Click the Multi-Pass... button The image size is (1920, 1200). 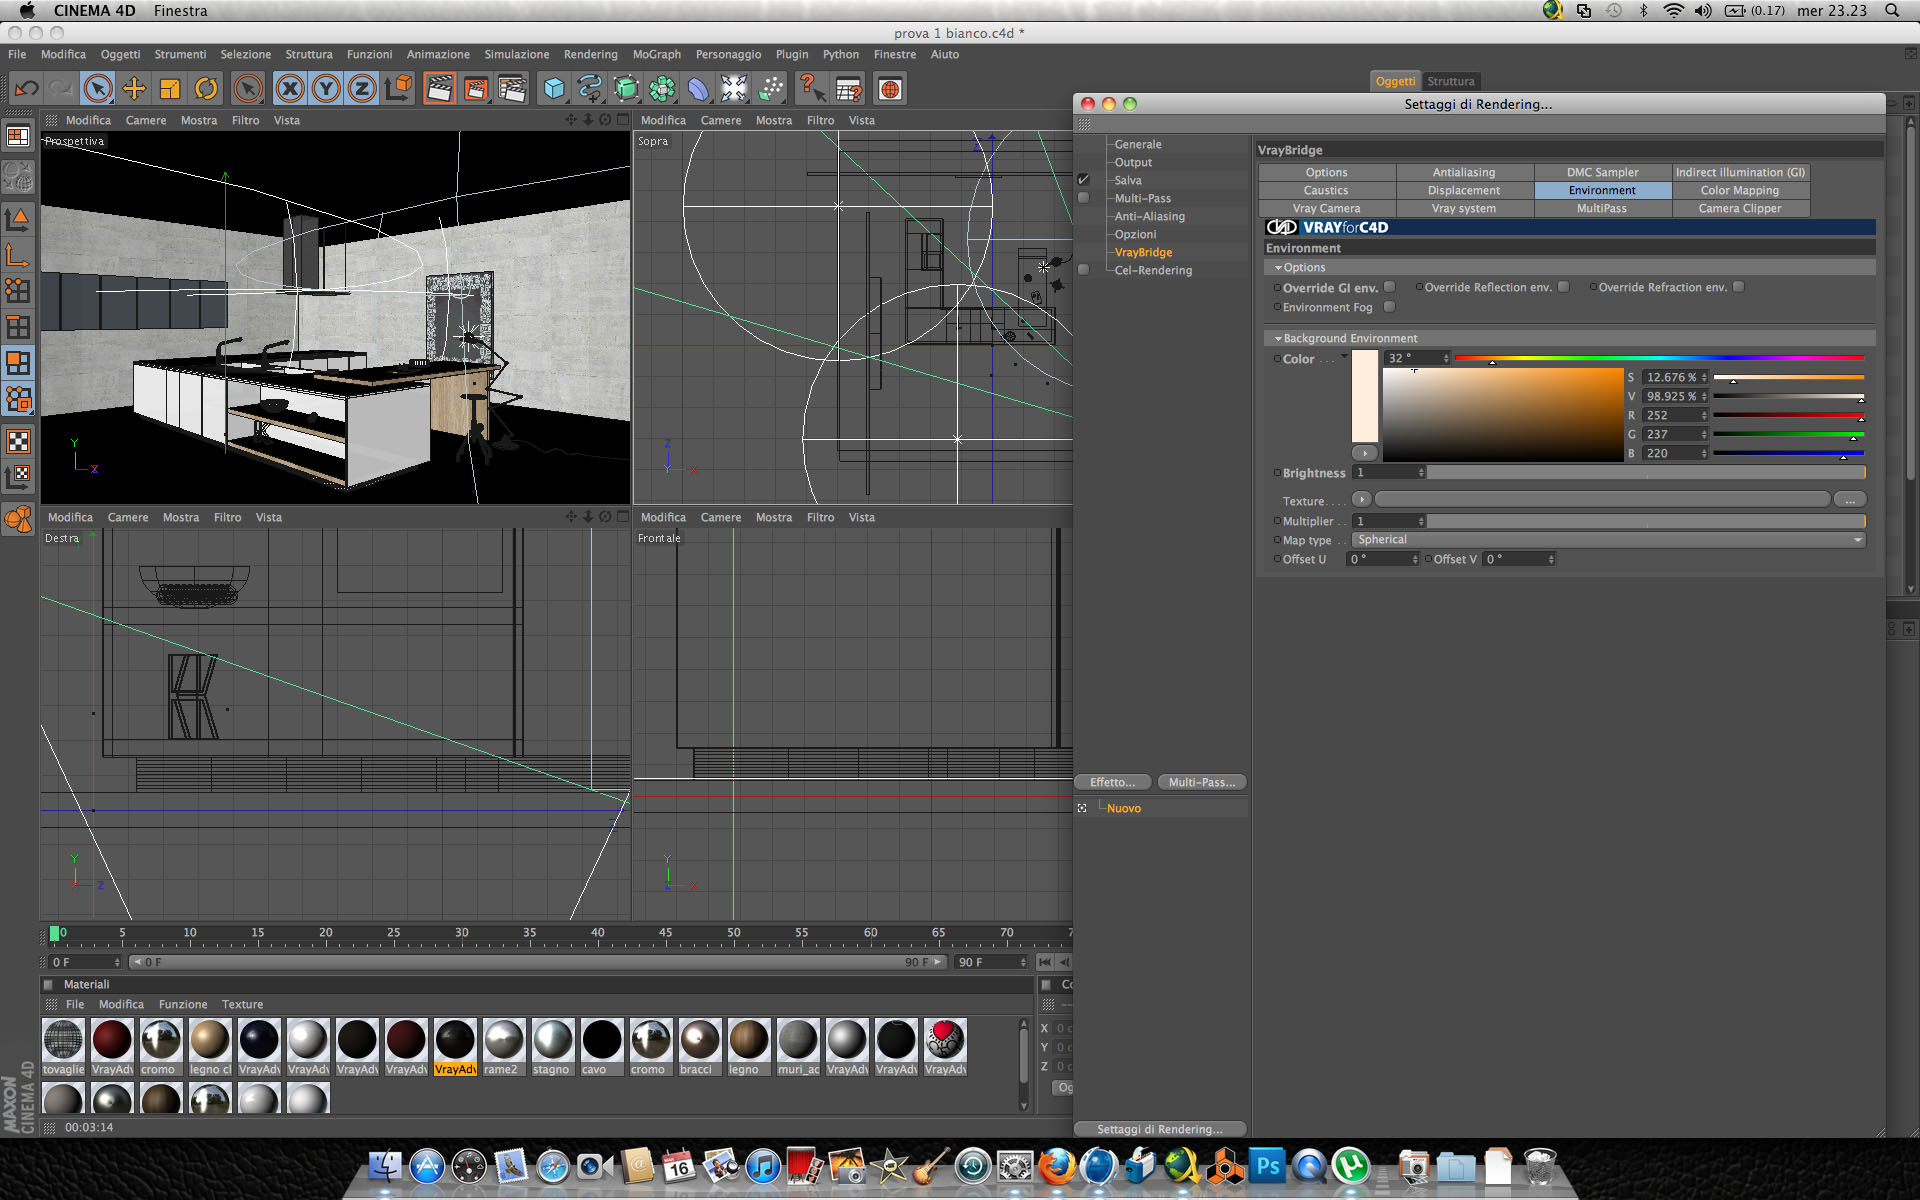1202,782
